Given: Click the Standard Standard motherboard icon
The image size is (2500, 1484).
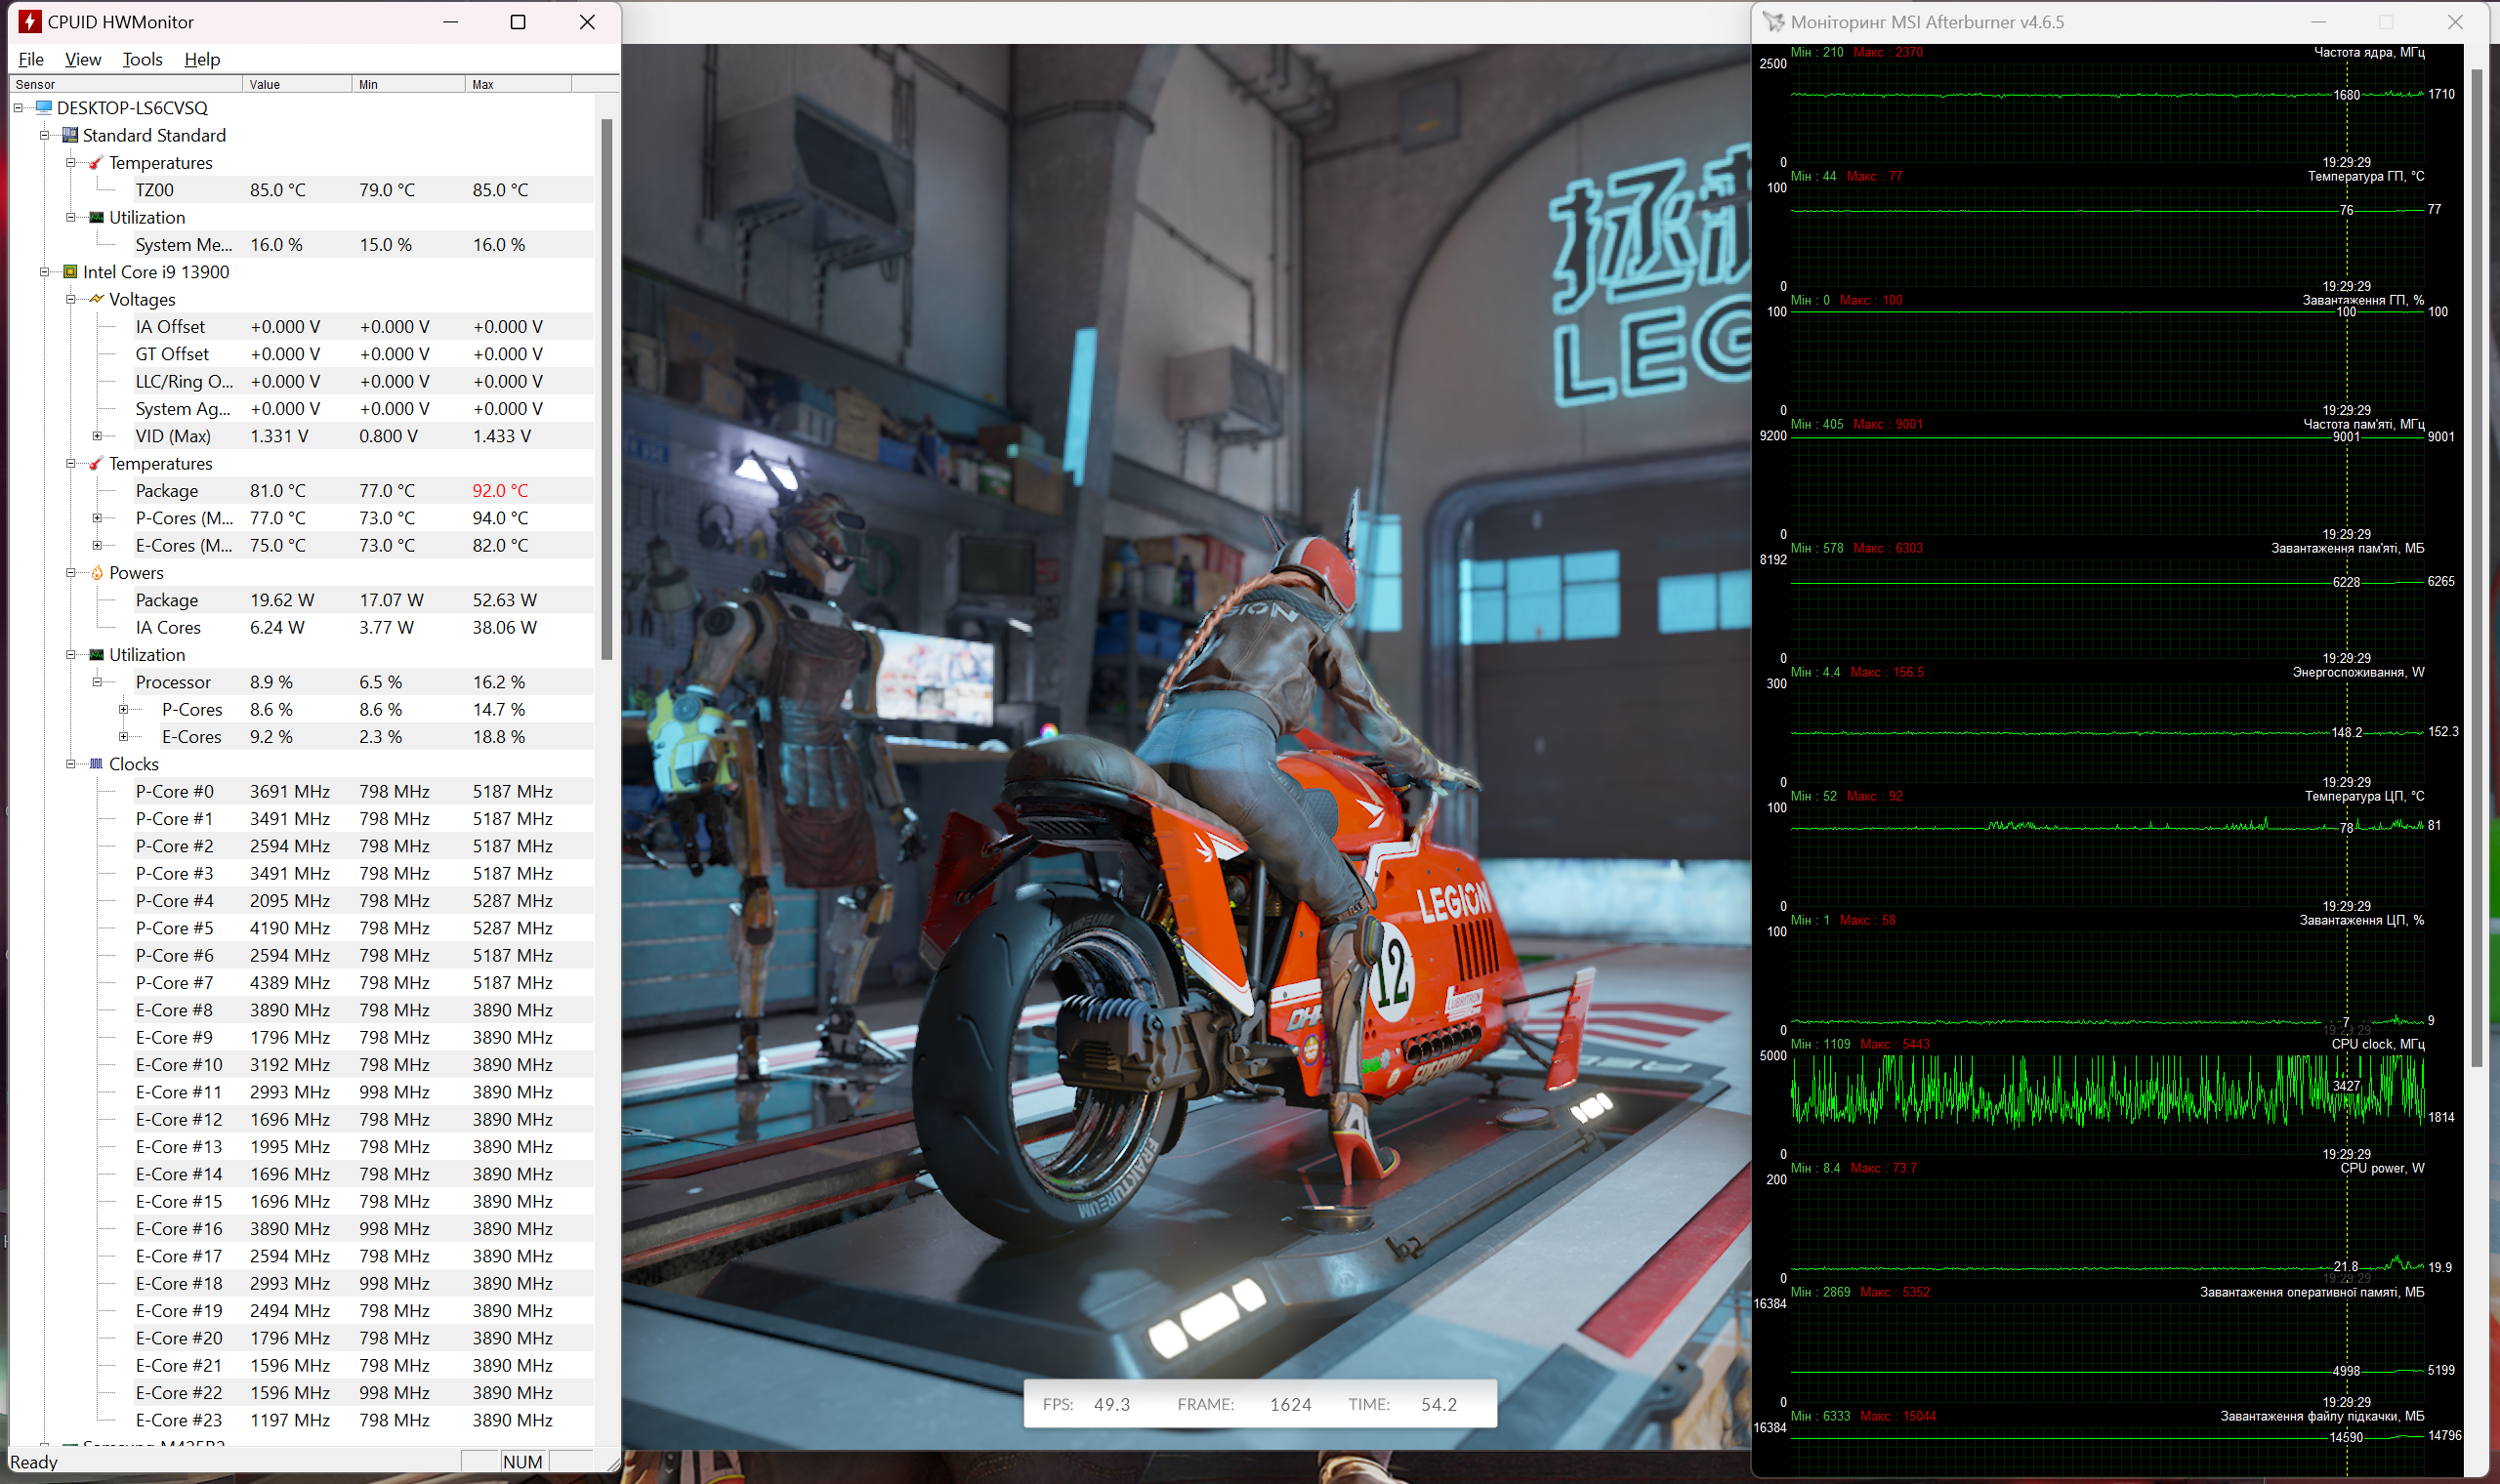Looking at the screenshot, I should [x=70, y=135].
